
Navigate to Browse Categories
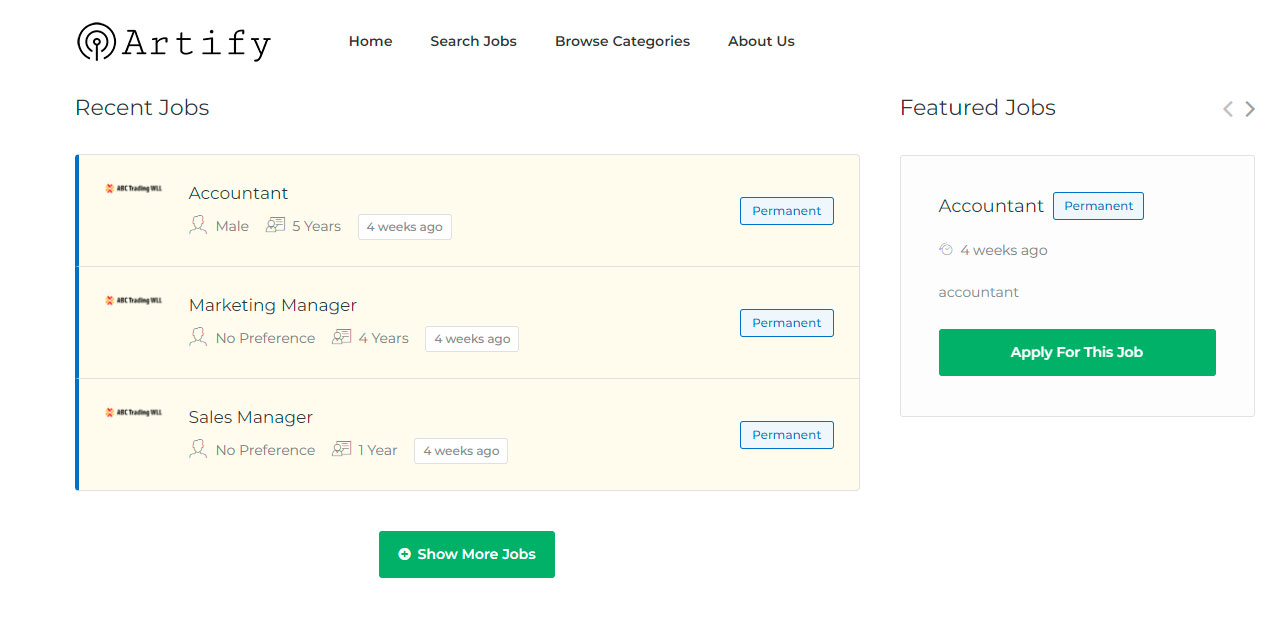coord(622,41)
